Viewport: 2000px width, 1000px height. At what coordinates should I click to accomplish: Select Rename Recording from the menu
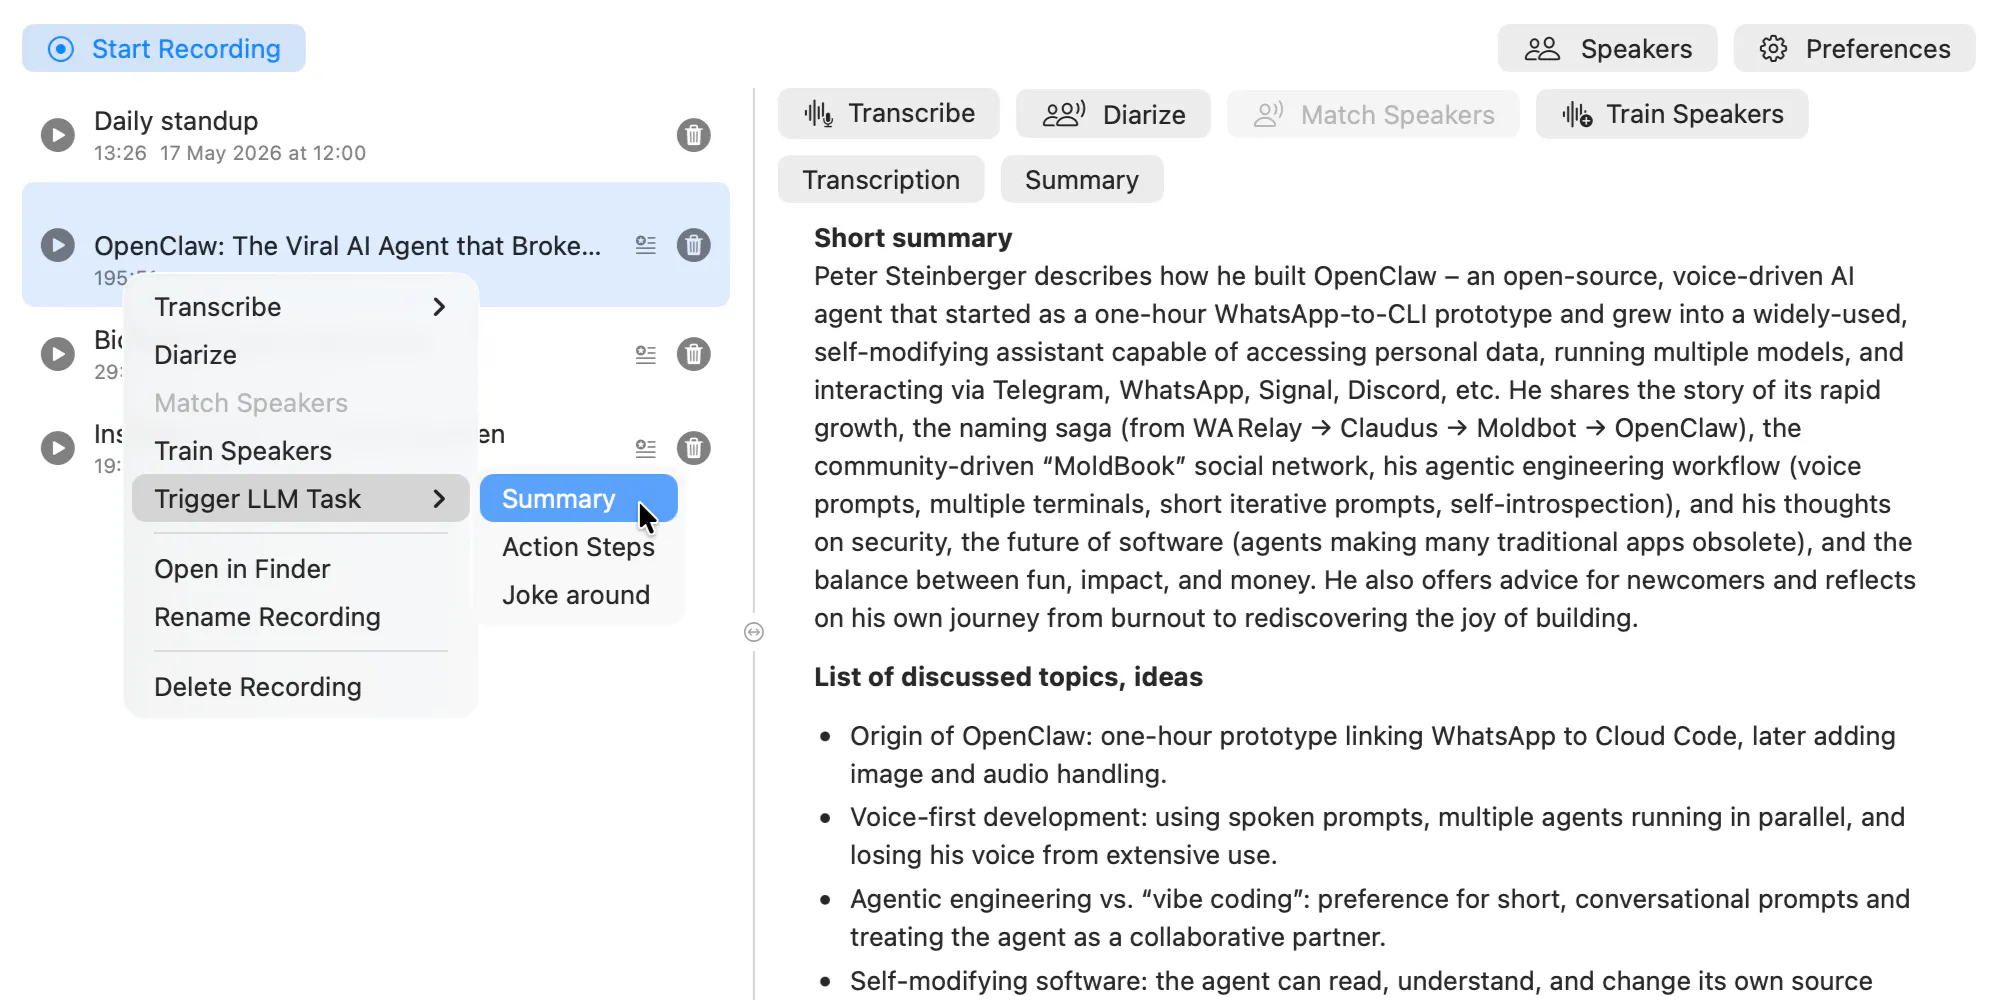pos(300,617)
